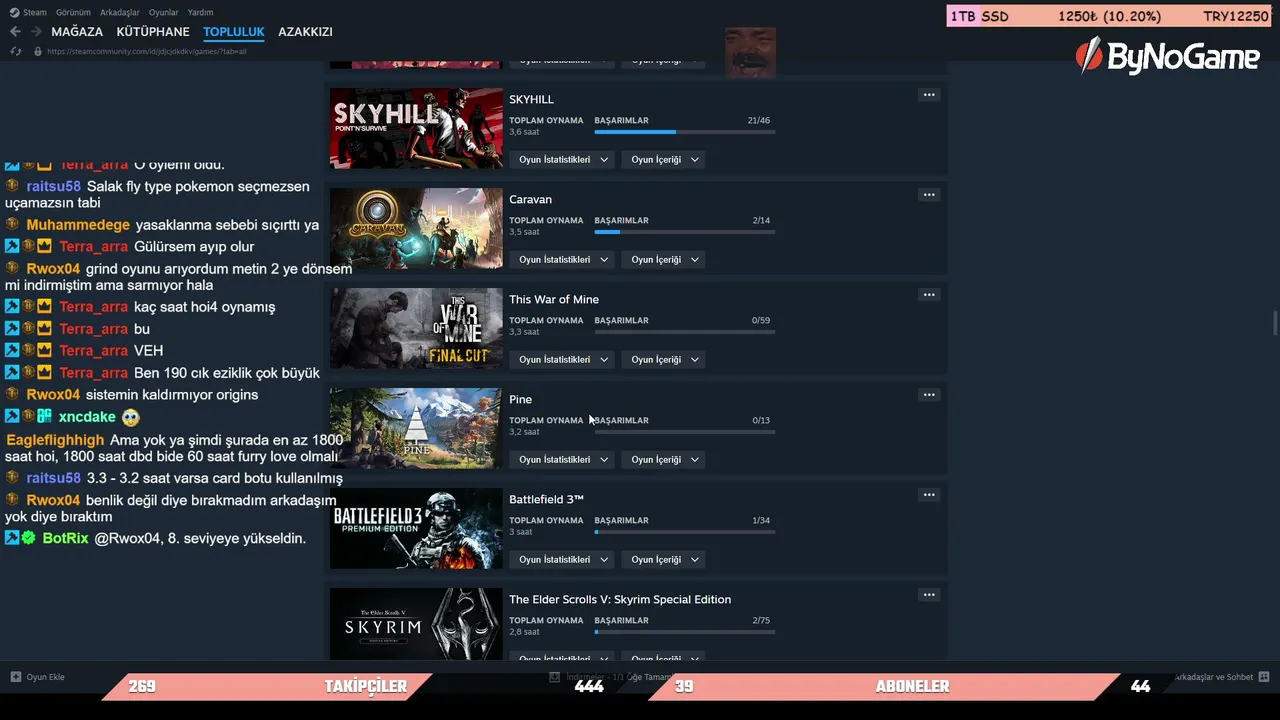Click the '3,5 saat' playtime under Caravan
This screenshot has height=720, width=1280.
point(524,232)
